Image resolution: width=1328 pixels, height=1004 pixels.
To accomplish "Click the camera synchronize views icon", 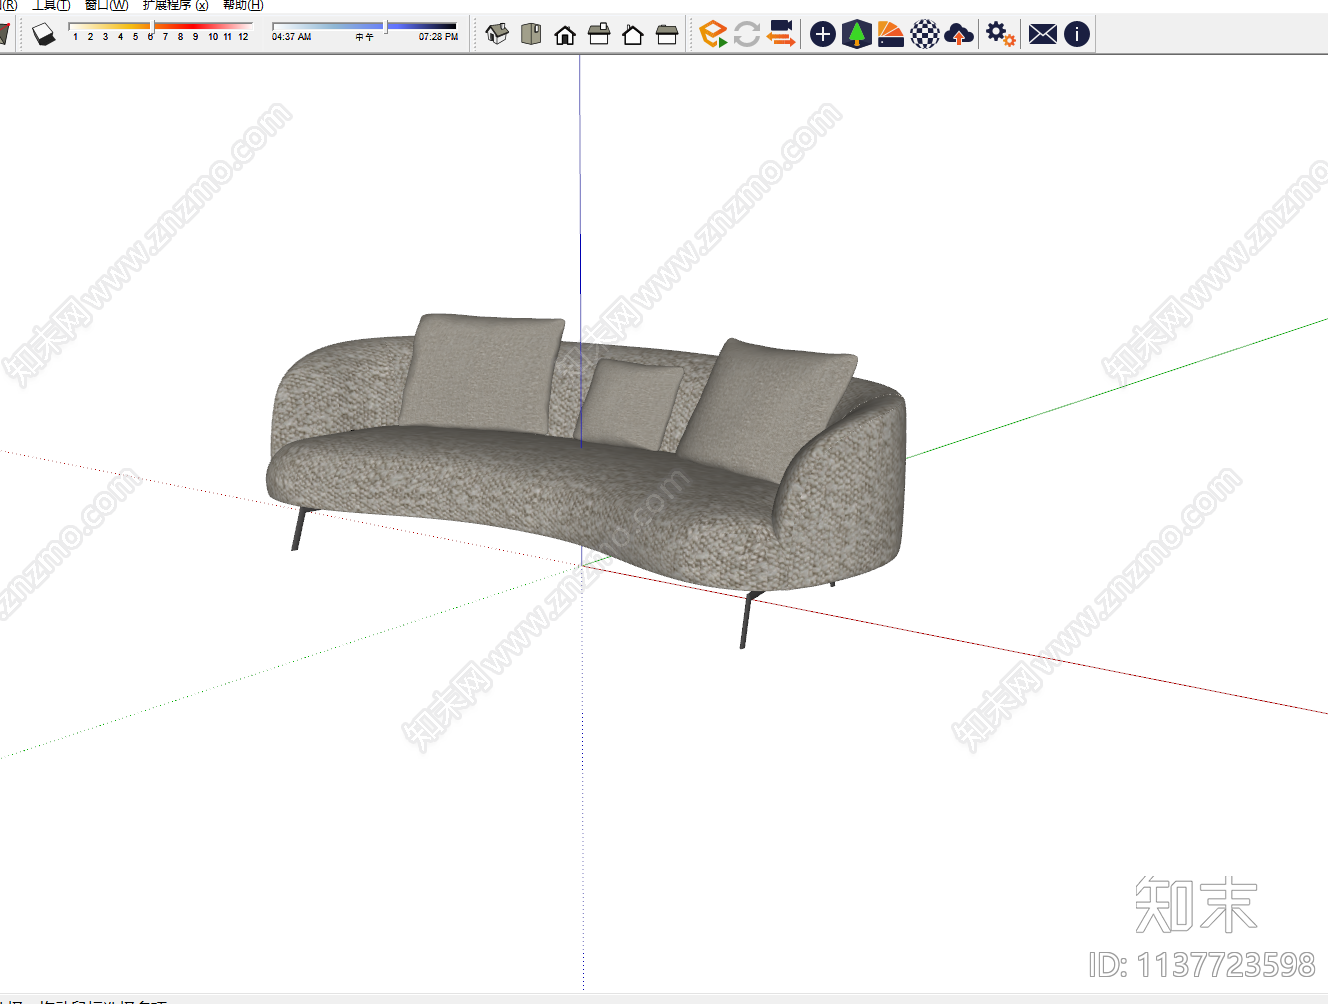I will (781, 34).
